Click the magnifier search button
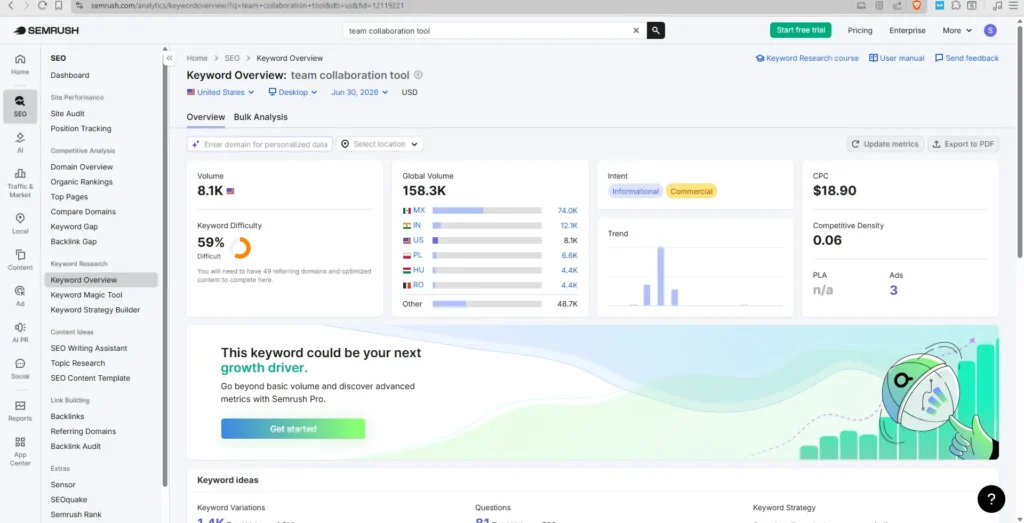The image size is (1024, 523). click(x=656, y=31)
